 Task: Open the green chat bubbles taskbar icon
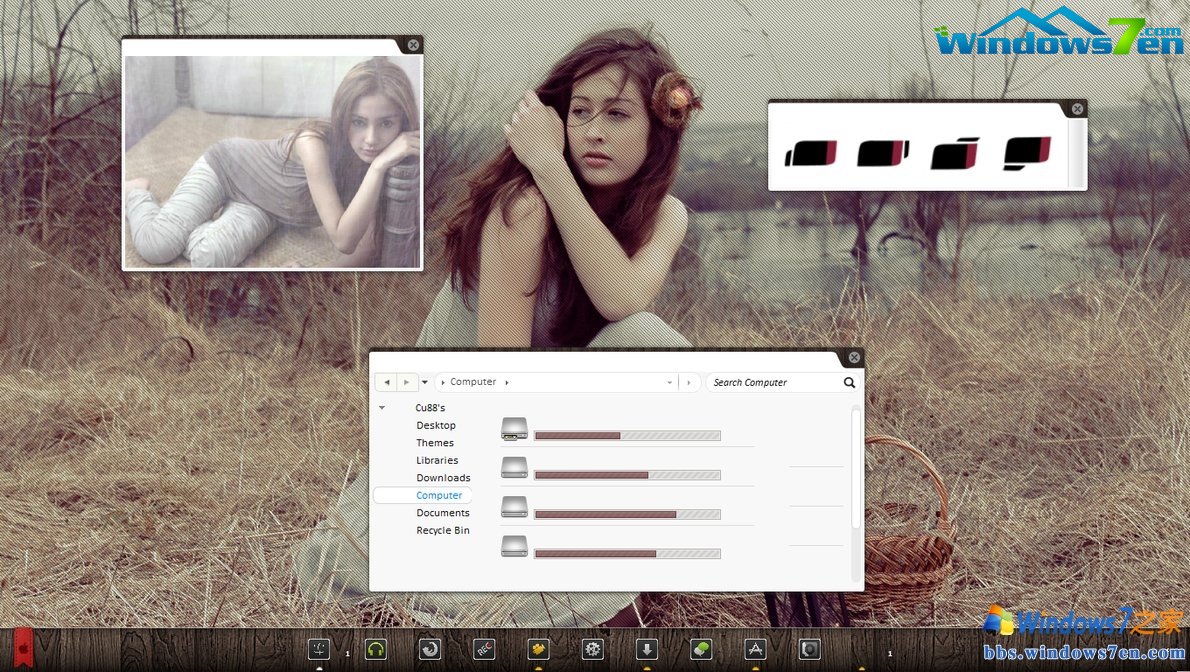(x=701, y=649)
